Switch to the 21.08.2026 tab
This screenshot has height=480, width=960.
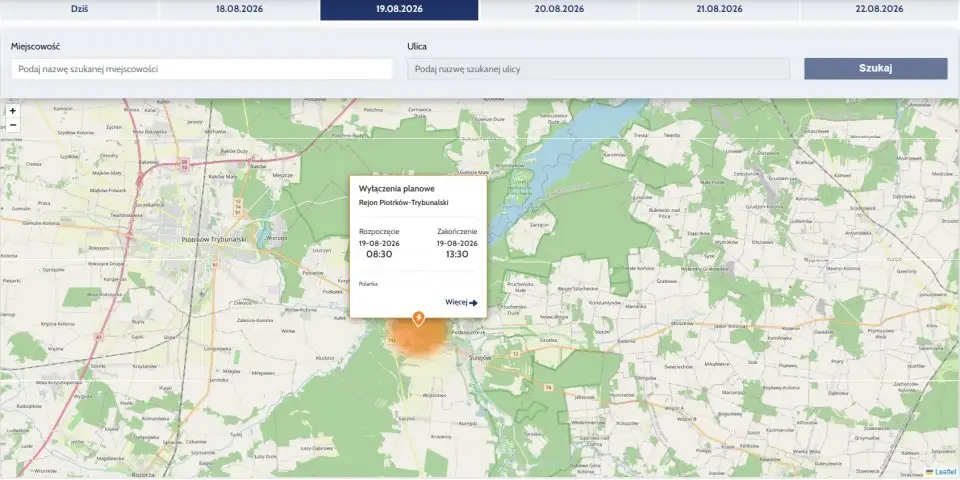pyautogui.click(x=719, y=9)
